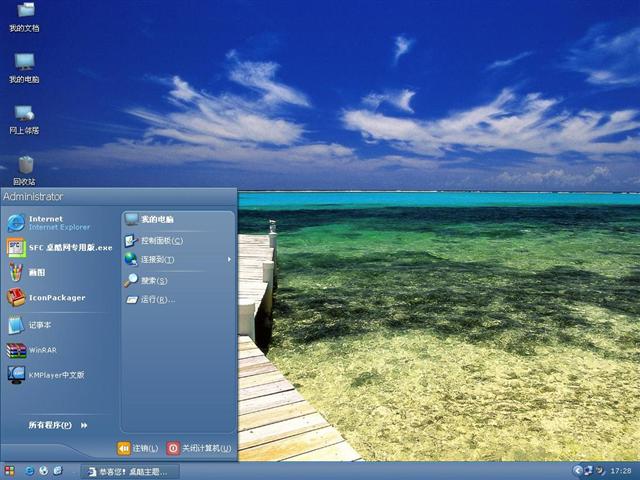
Task: Click 我的电脑 in Start menu right panel
Action: tap(156, 219)
